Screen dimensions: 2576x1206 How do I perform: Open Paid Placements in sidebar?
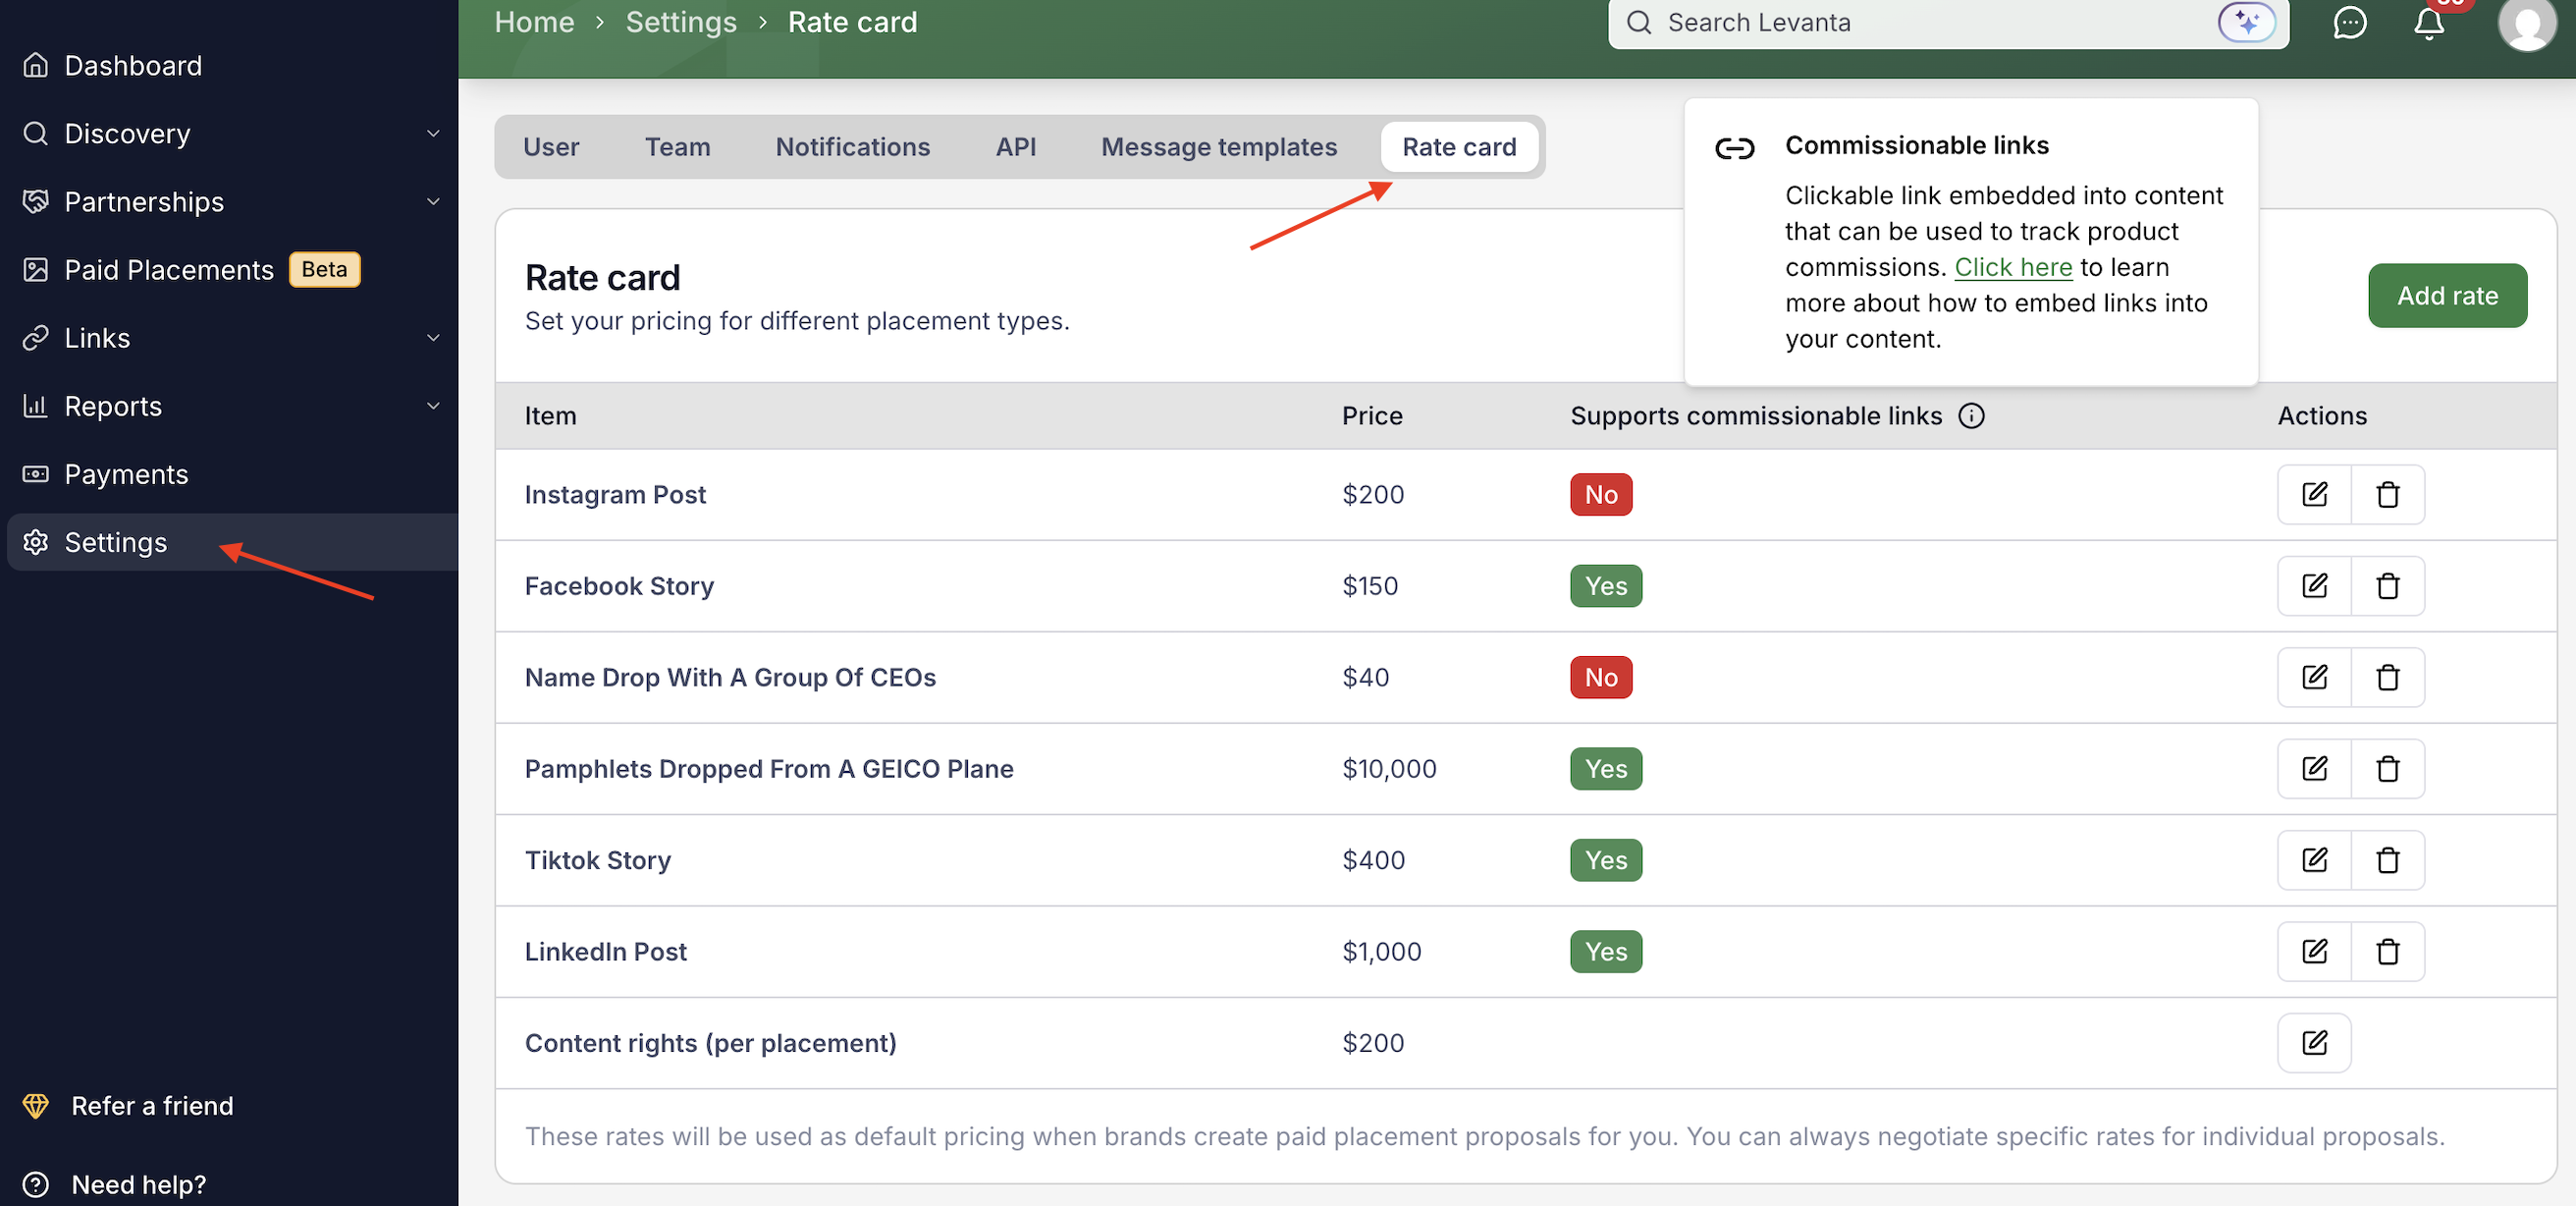click(168, 270)
